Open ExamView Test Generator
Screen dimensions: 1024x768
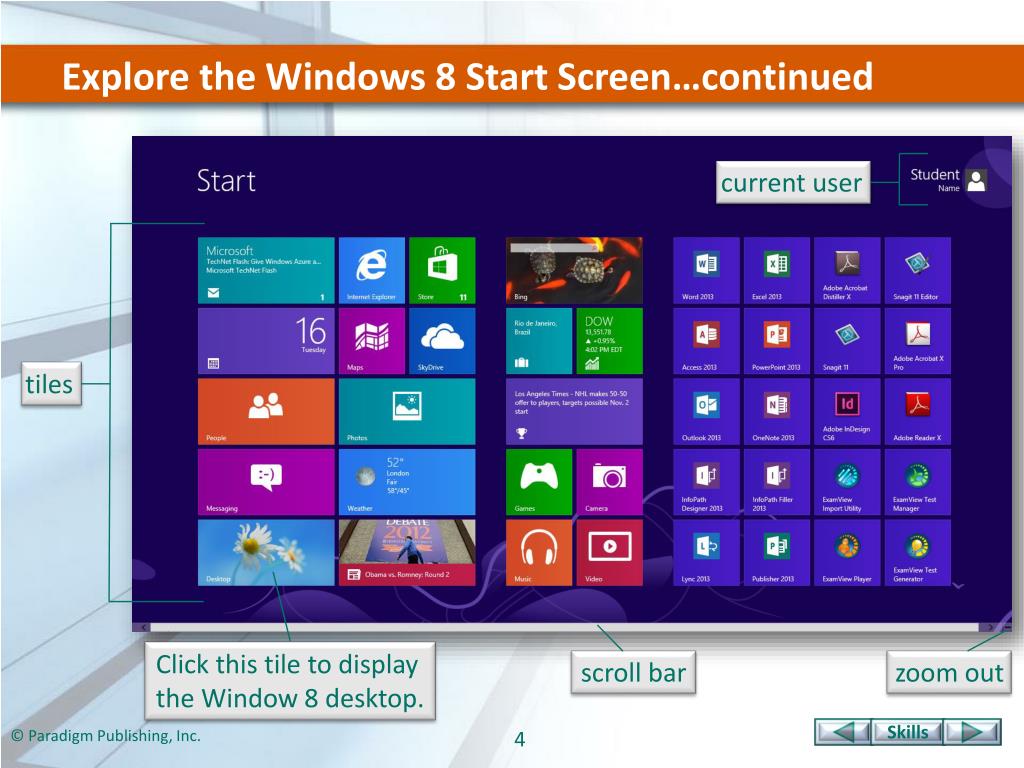coord(918,552)
